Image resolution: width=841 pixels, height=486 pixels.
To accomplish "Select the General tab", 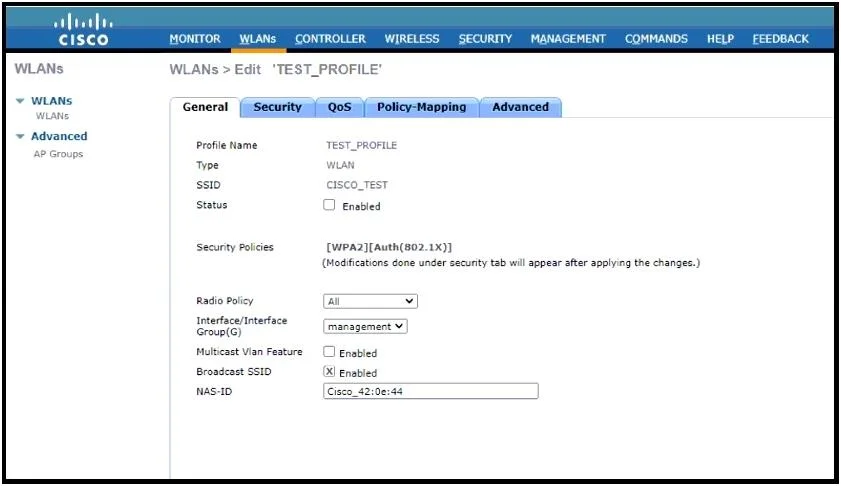I will tap(205, 107).
